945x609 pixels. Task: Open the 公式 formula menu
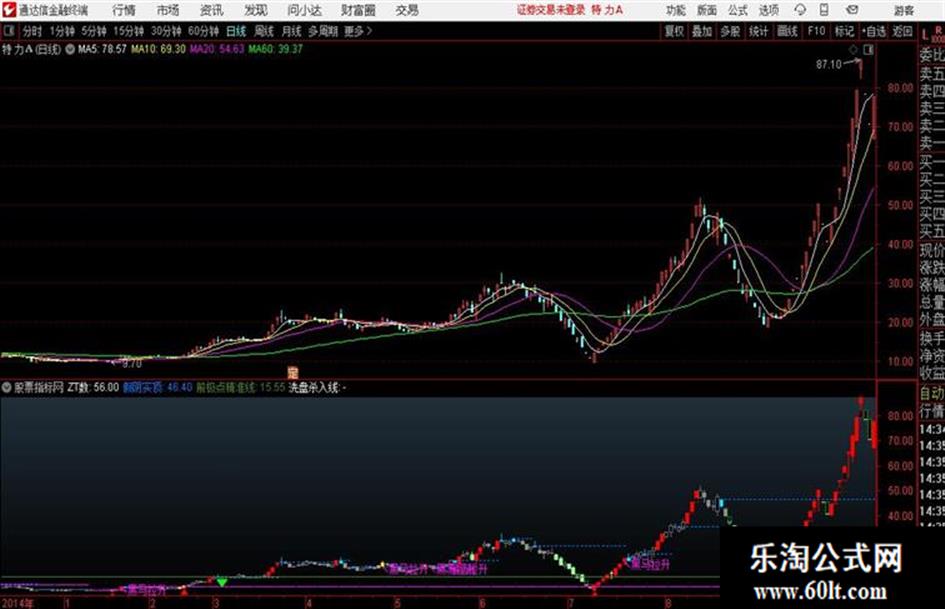[x=738, y=10]
